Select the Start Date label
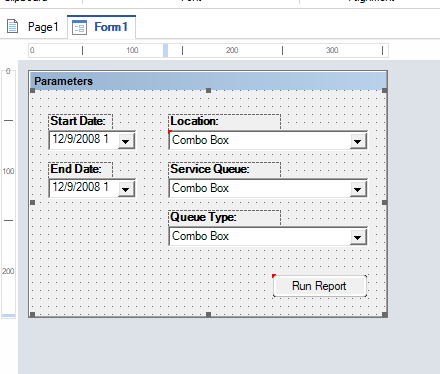This screenshot has height=374, width=440. click(80, 121)
